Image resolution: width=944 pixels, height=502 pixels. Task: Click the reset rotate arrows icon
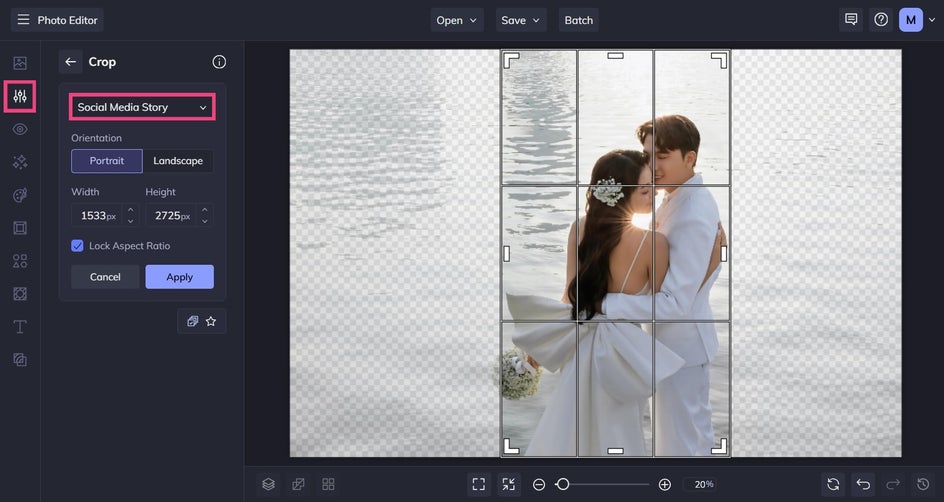(x=833, y=485)
